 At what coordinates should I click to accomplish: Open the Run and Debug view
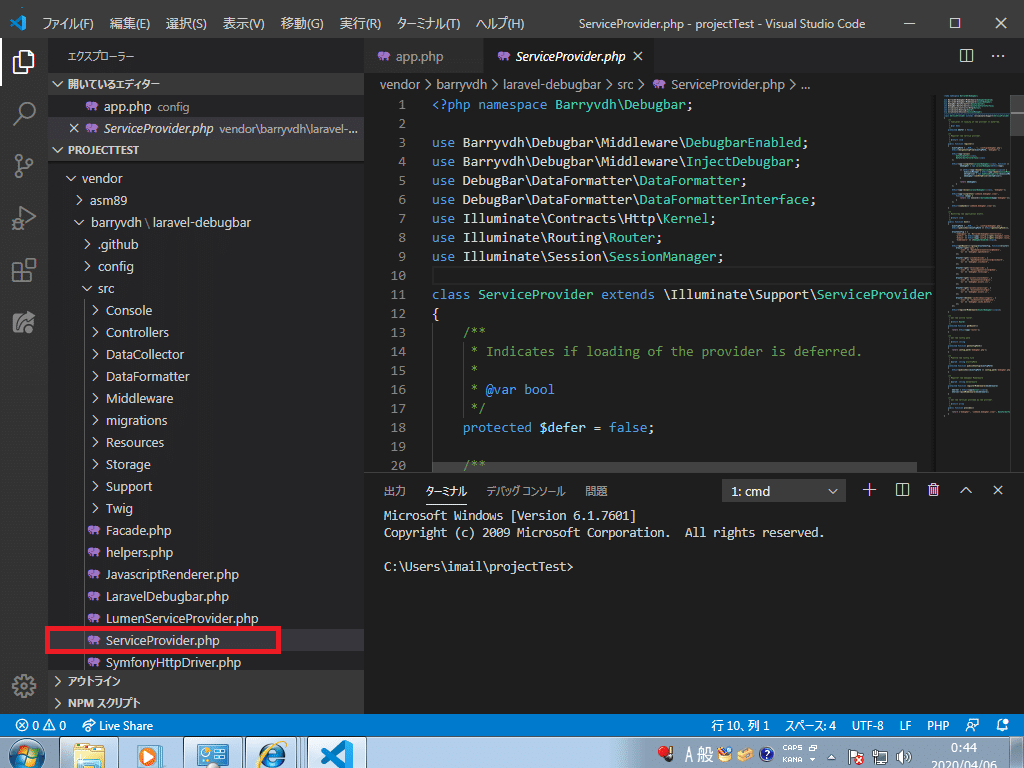tap(24, 218)
